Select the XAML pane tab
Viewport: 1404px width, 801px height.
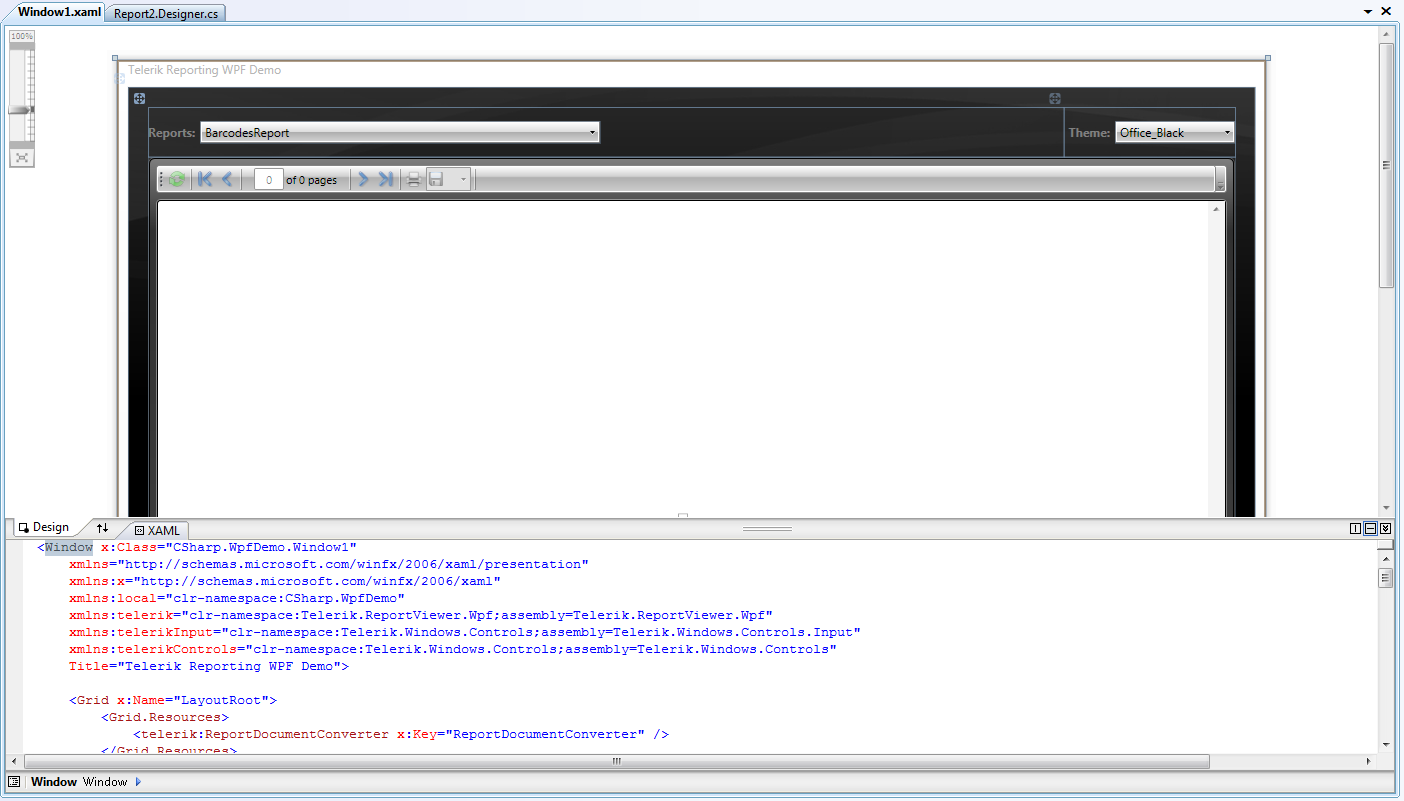click(157, 530)
